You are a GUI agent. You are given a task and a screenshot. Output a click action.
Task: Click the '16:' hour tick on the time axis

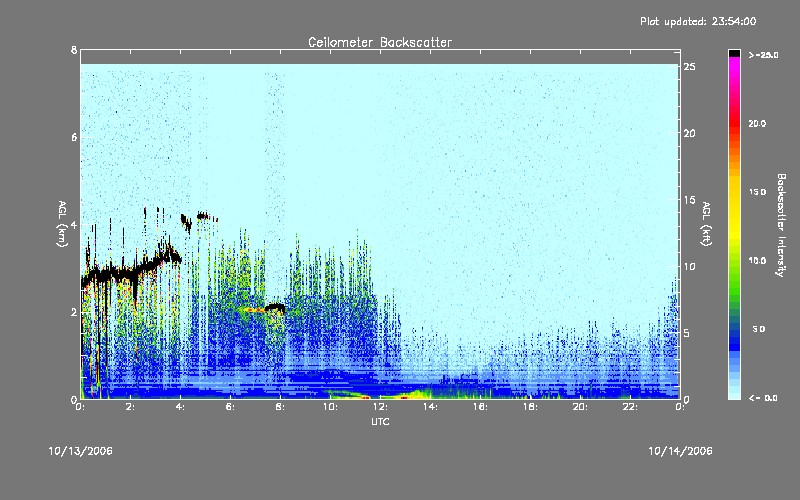[x=481, y=407]
